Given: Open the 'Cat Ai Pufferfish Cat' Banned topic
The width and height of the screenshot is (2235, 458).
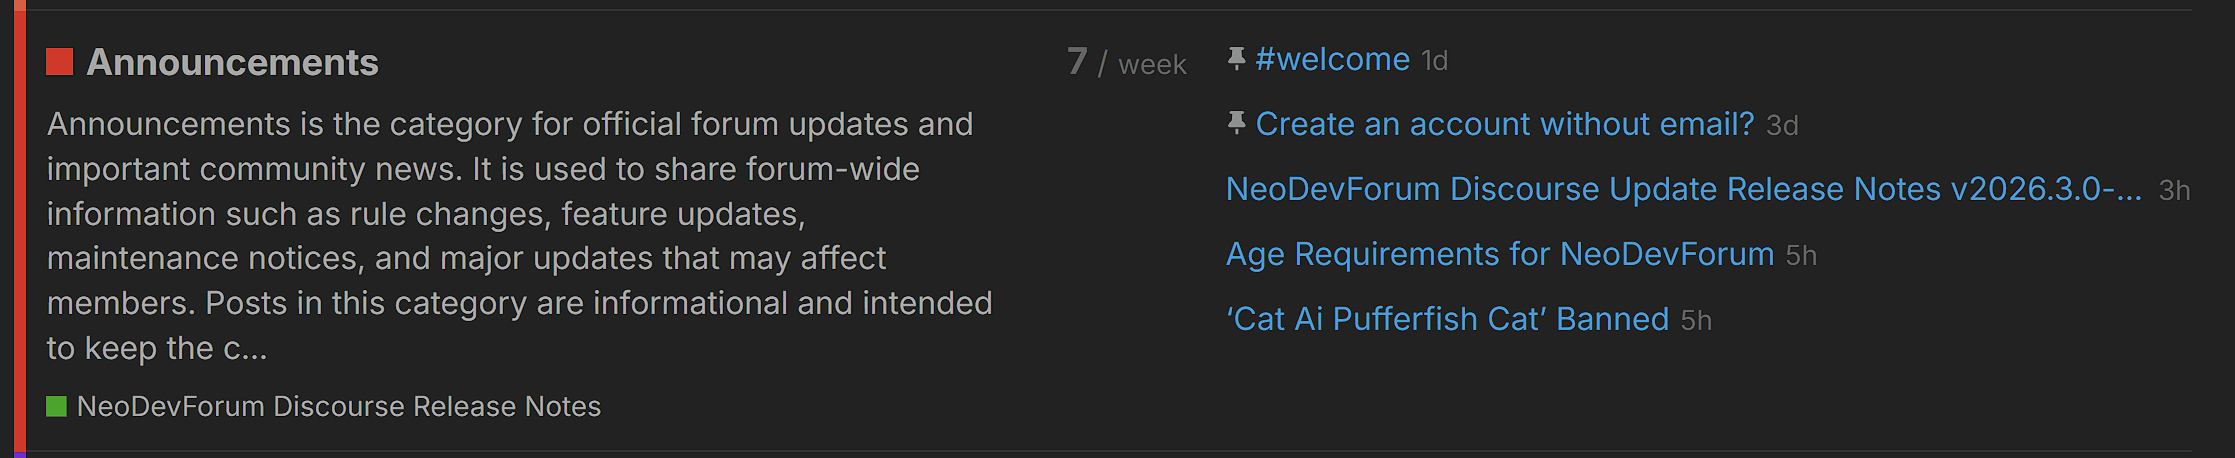Looking at the screenshot, I should click(1447, 319).
